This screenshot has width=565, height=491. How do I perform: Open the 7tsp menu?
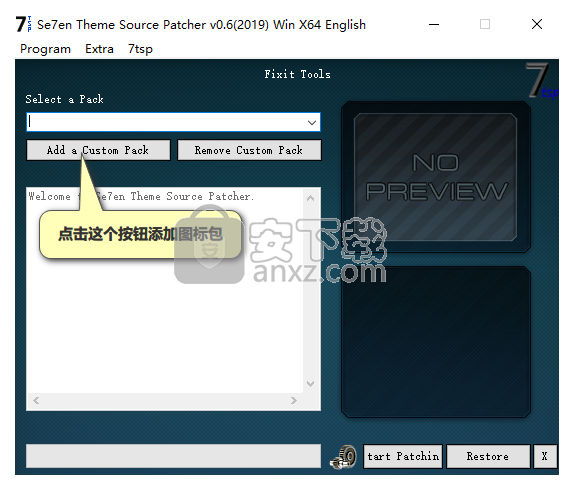(140, 49)
